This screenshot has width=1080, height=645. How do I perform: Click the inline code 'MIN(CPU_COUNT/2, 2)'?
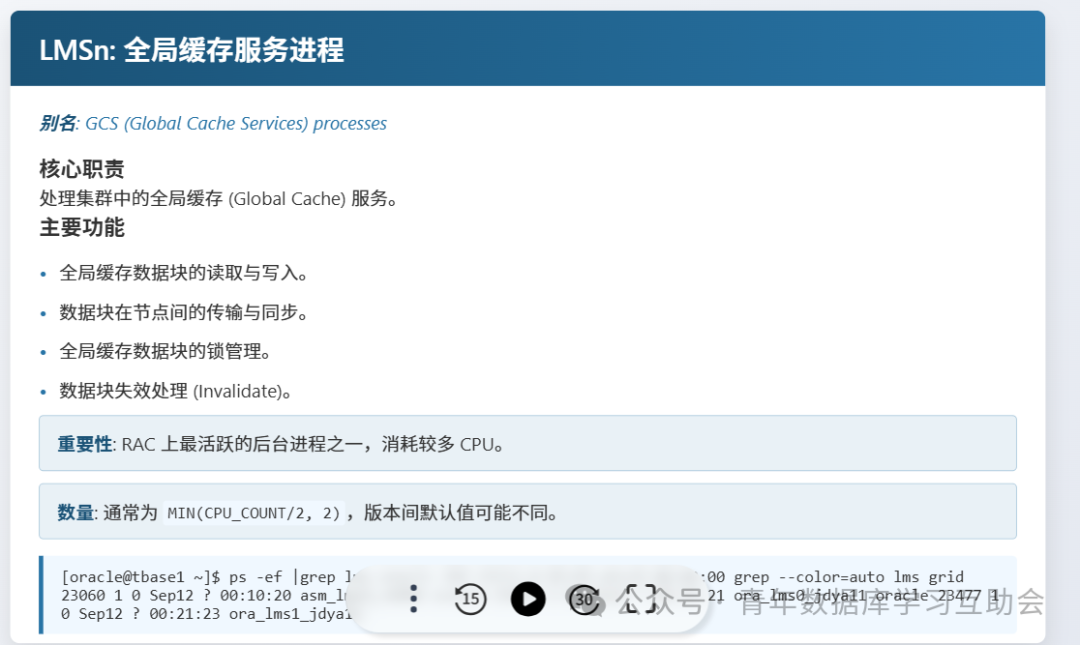(x=254, y=513)
